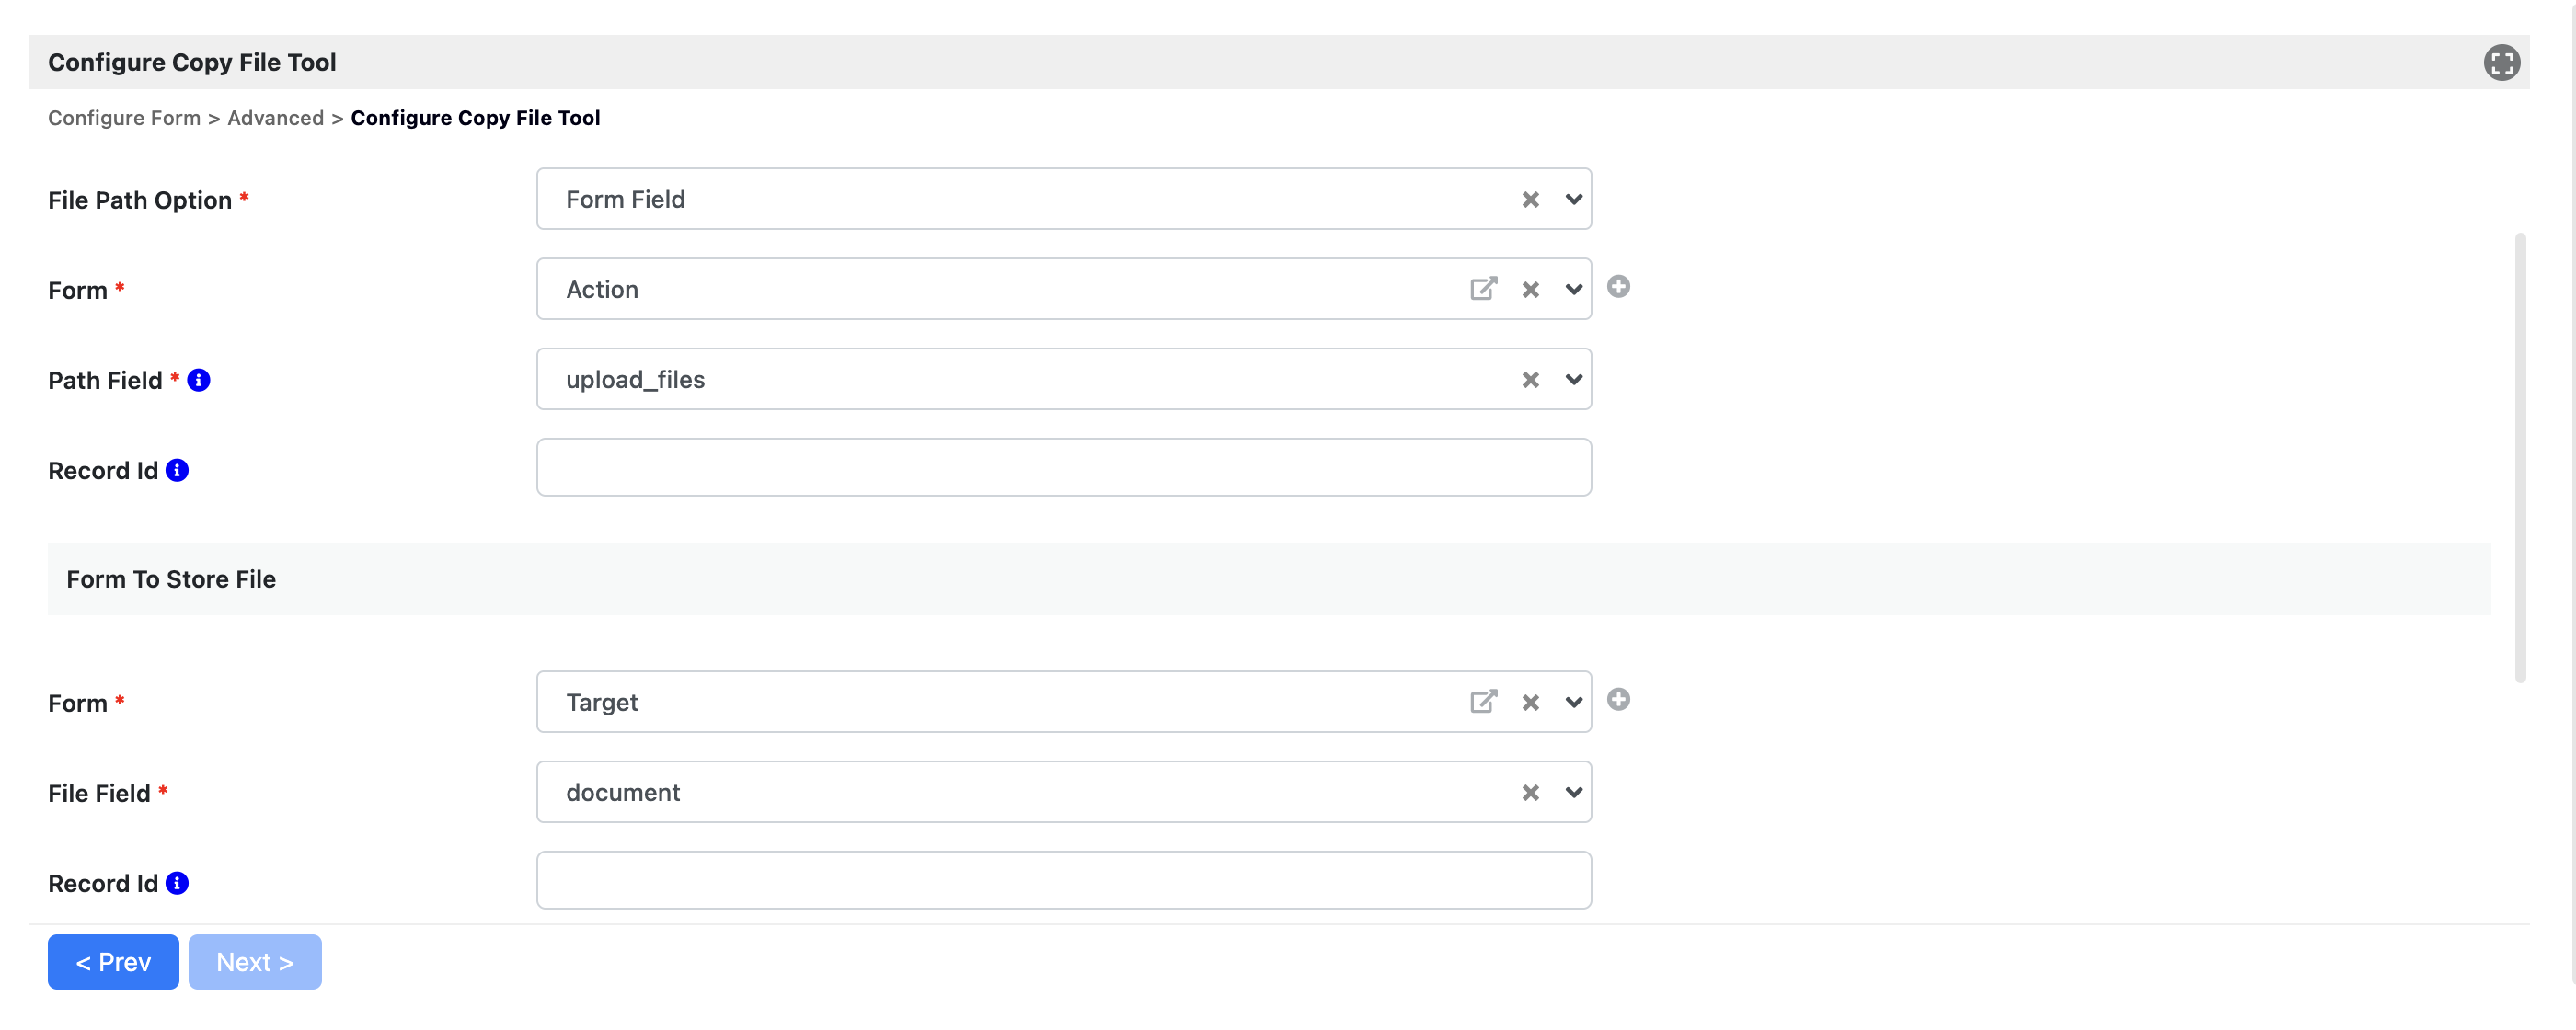Show info for lower Record Id
The image size is (2576, 1030).
pyautogui.click(x=177, y=883)
